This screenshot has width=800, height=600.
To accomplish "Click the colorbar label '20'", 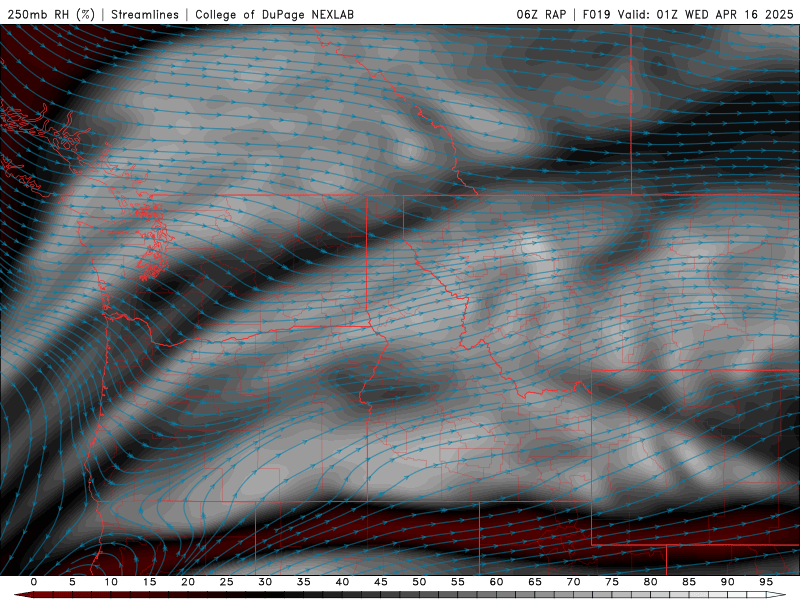I will point(188,582).
